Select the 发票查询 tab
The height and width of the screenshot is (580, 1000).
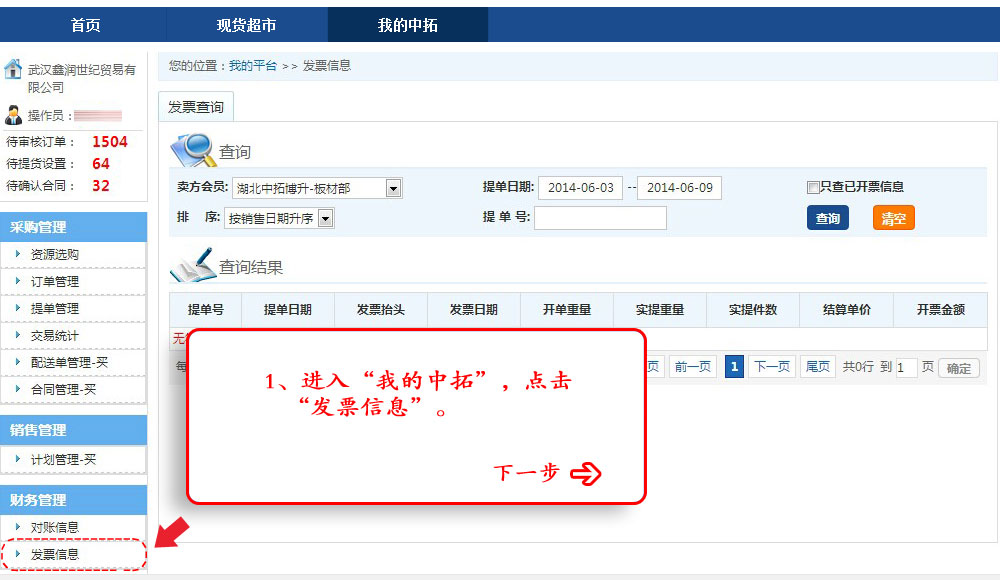coord(195,107)
